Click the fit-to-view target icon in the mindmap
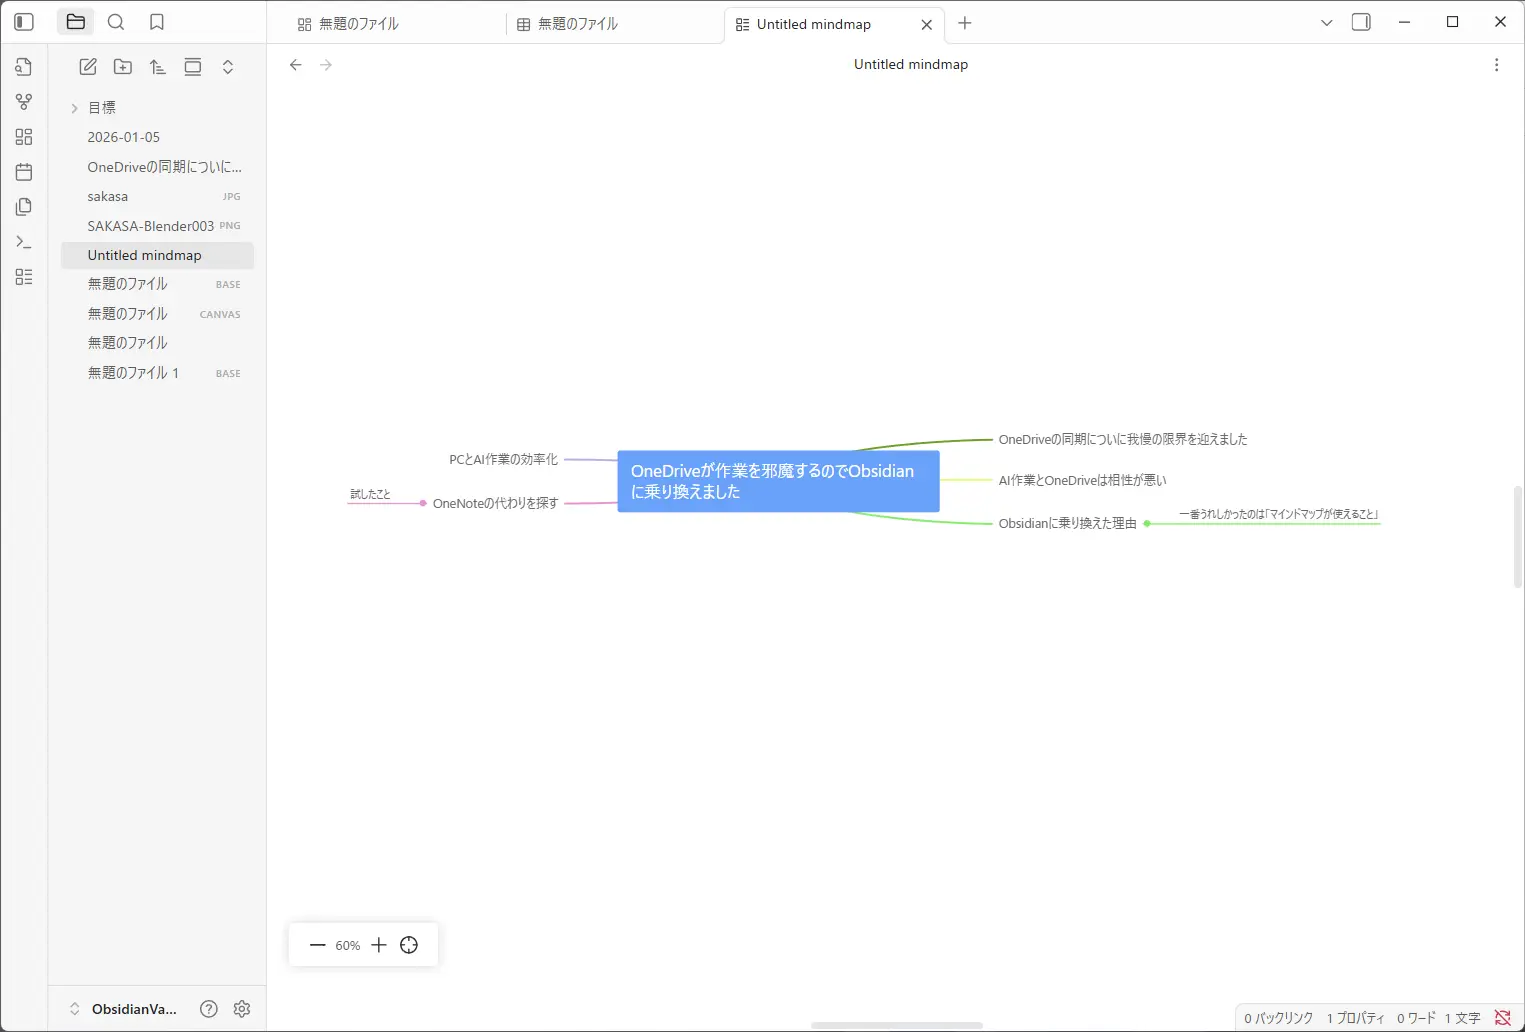 click(x=409, y=945)
